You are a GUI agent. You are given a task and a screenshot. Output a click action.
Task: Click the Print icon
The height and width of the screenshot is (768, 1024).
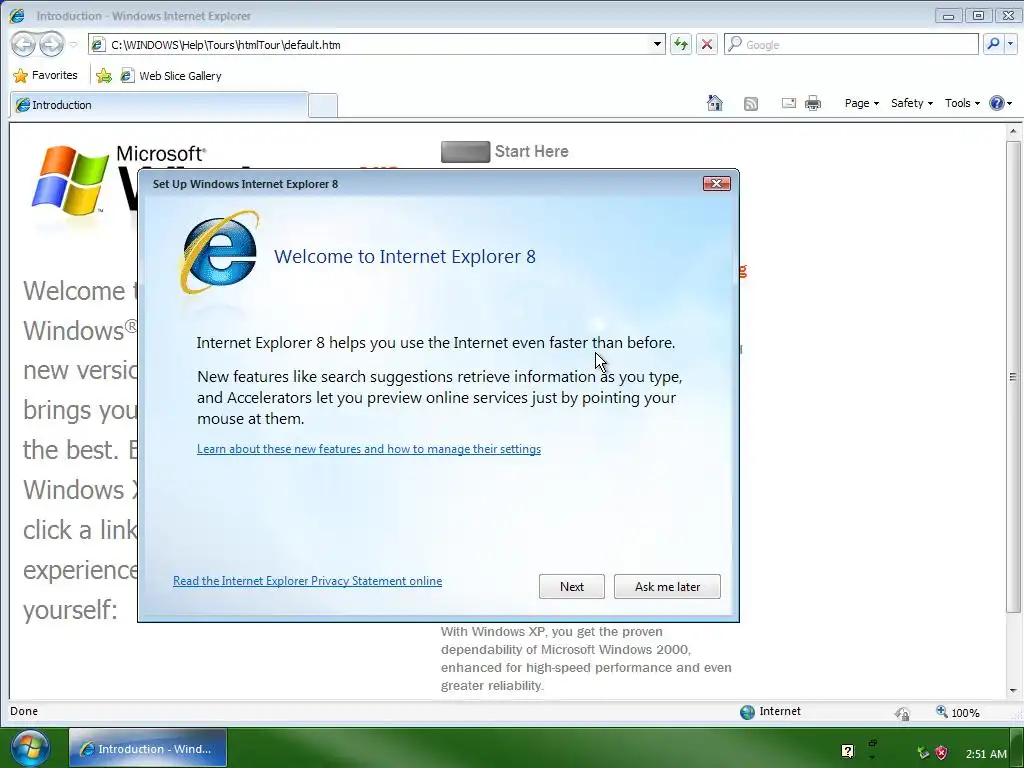813,103
